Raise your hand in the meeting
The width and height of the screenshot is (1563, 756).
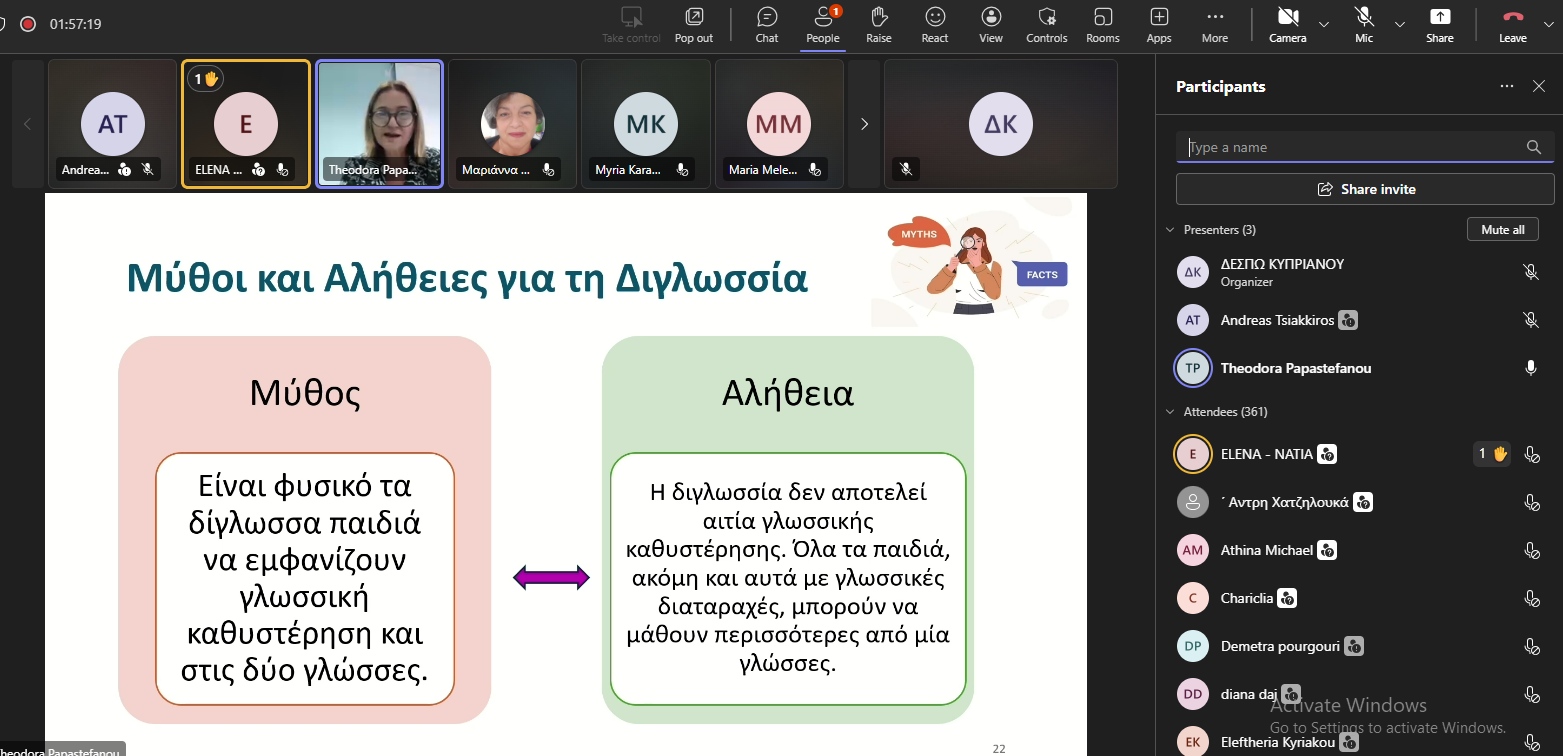(x=879, y=24)
